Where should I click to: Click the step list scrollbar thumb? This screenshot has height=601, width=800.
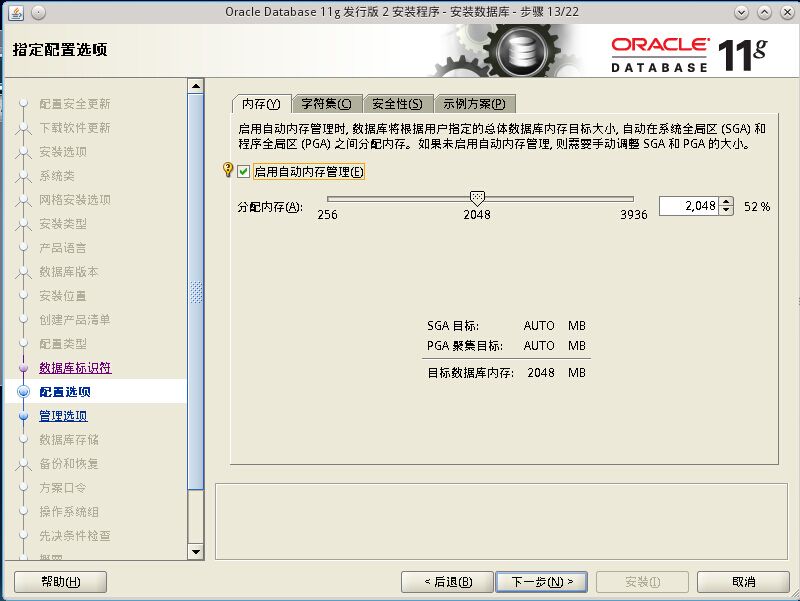[196, 292]
